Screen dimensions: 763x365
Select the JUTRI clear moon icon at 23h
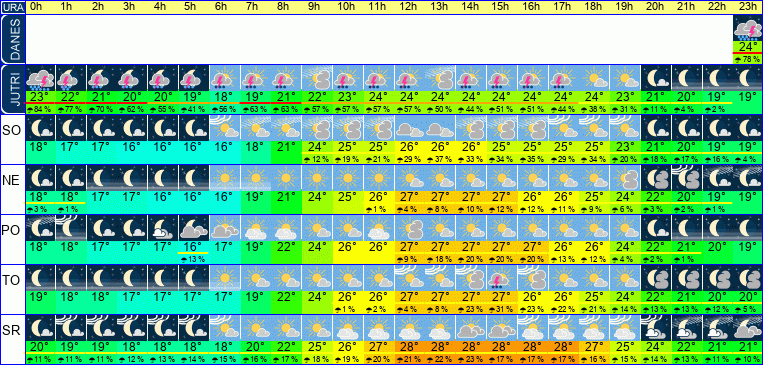[x=748, y=78]
